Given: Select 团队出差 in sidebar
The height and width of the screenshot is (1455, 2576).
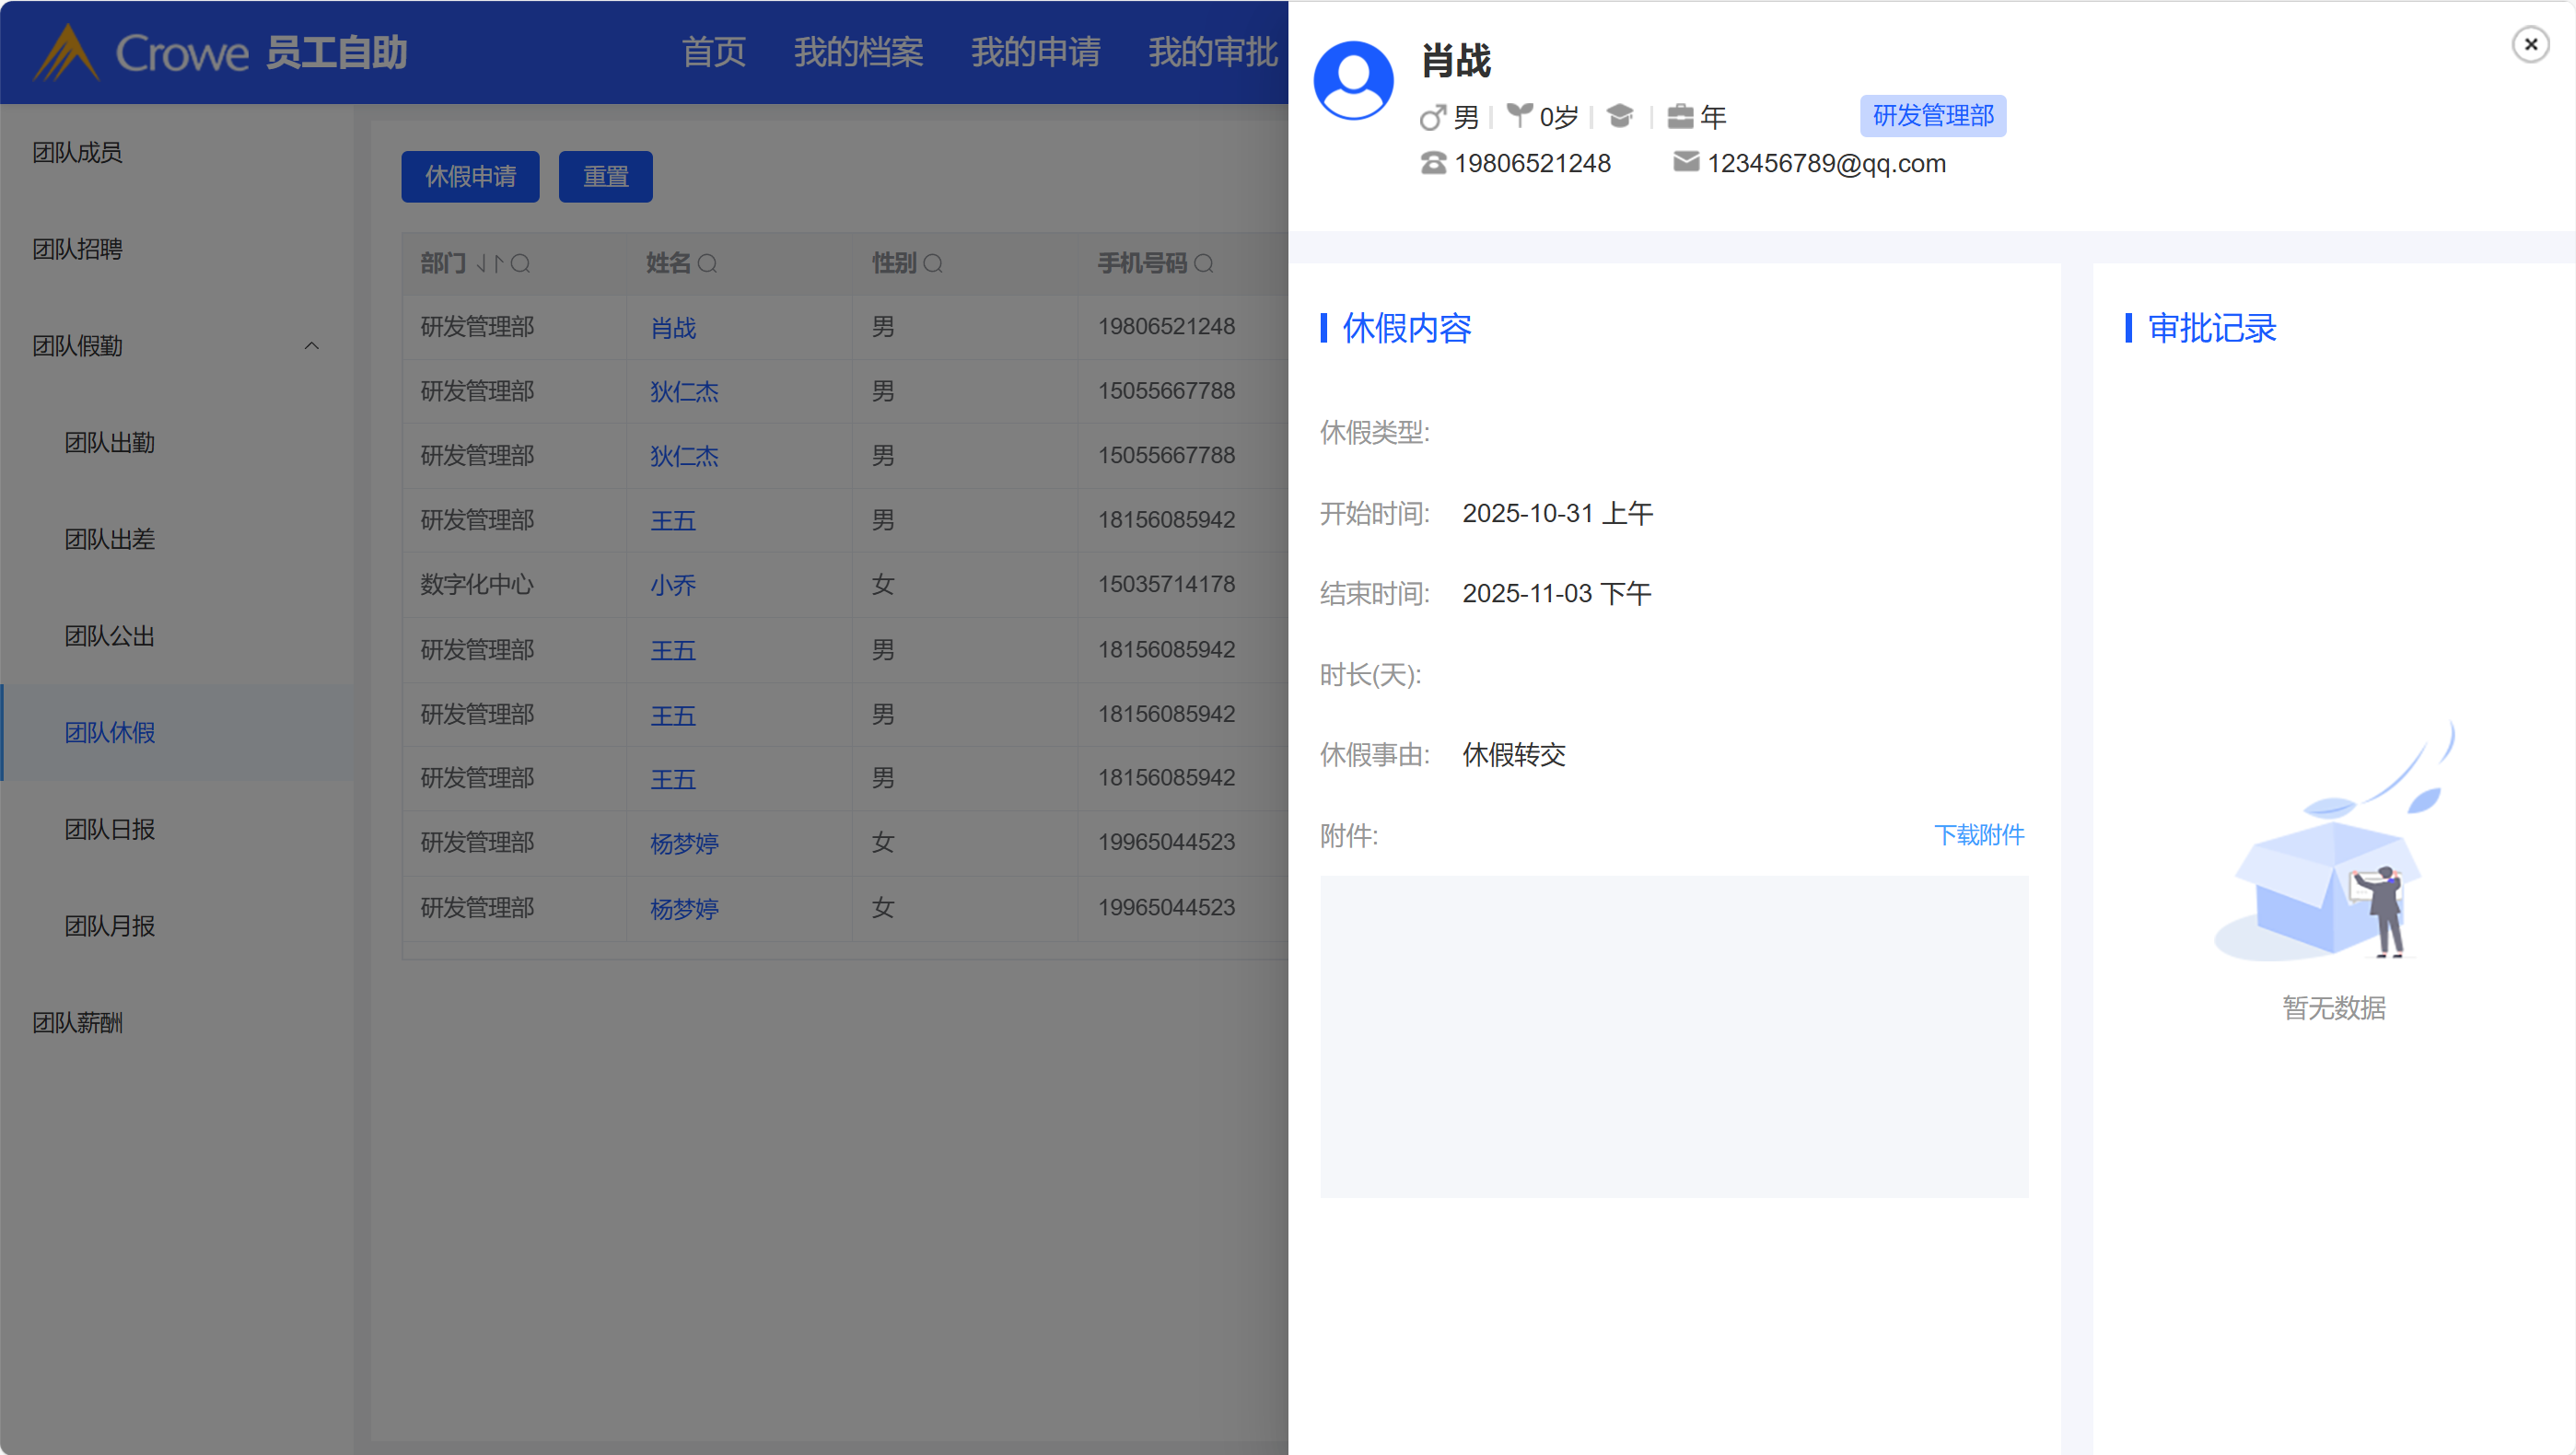Looking at the screenshot, I should (x=110, y=540).
